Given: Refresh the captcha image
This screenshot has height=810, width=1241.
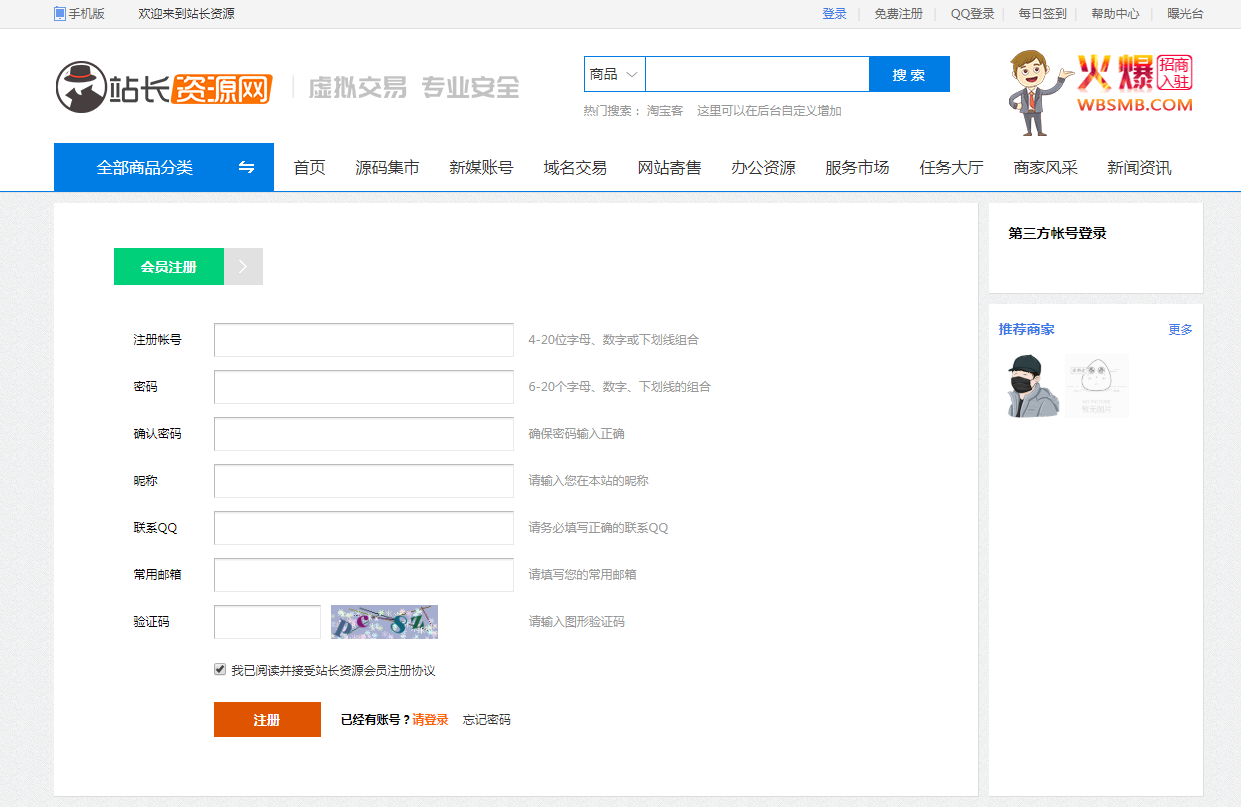Looking at the screenshot, I should click(x=384, y=622).
